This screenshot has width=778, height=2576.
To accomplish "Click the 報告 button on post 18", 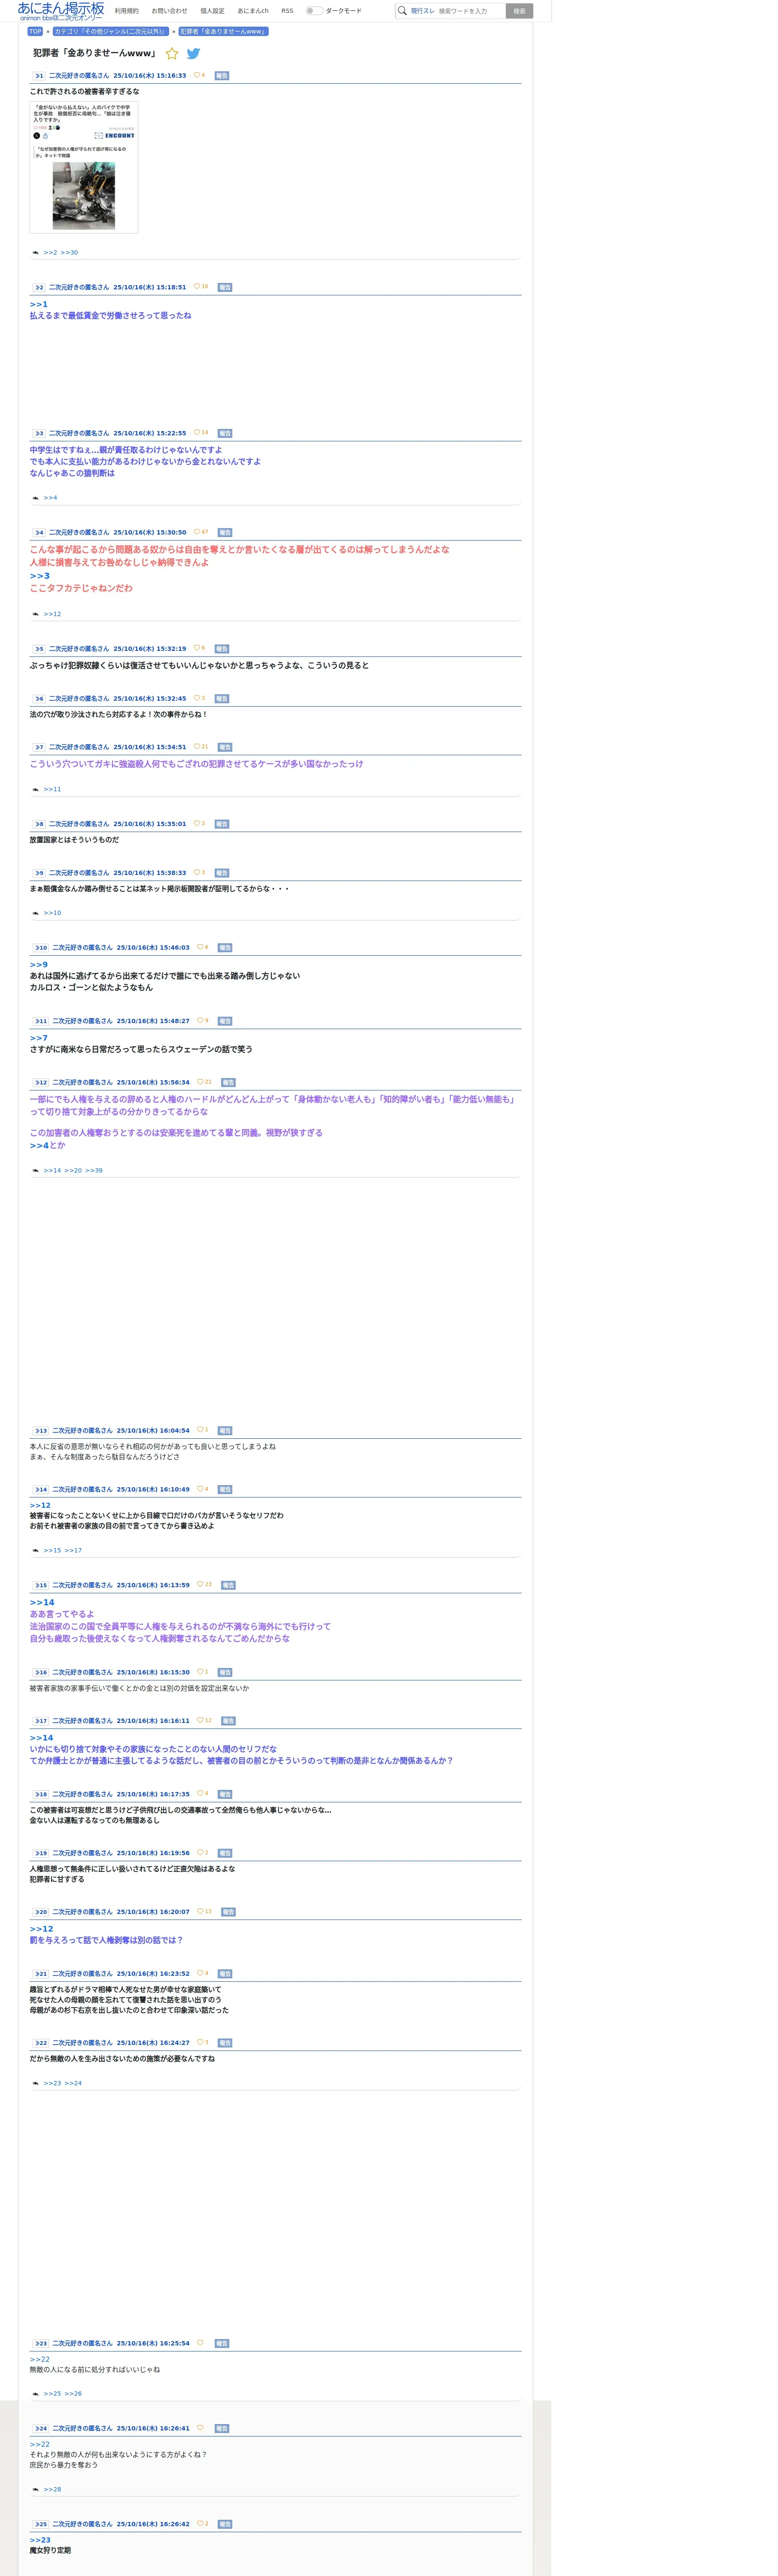I will [x=225, y=1795].
